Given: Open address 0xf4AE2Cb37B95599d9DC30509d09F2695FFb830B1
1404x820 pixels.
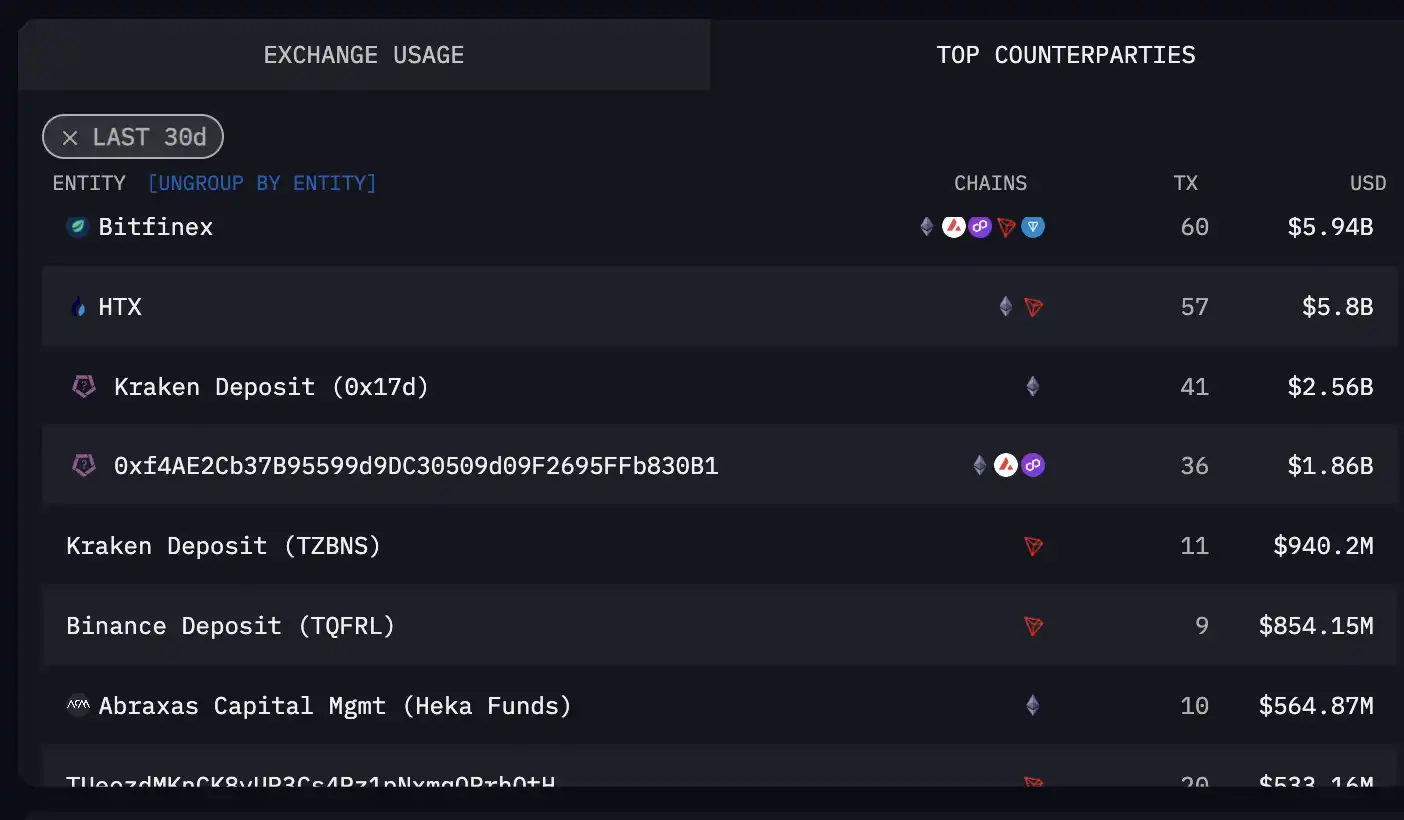Looking at the screenshot, I should click(x=416, y=466).
